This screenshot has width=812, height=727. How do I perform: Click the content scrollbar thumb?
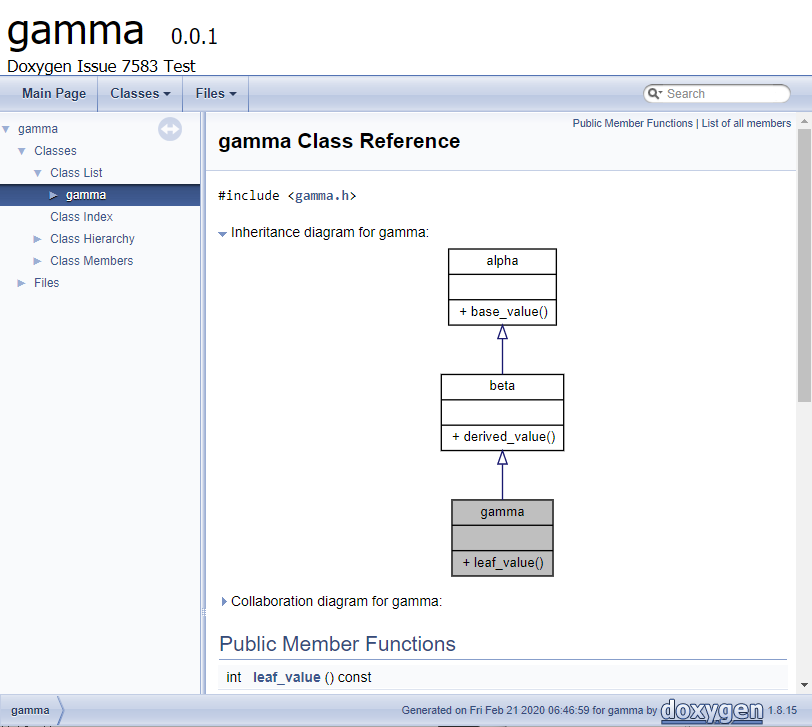tap(804, 265)
